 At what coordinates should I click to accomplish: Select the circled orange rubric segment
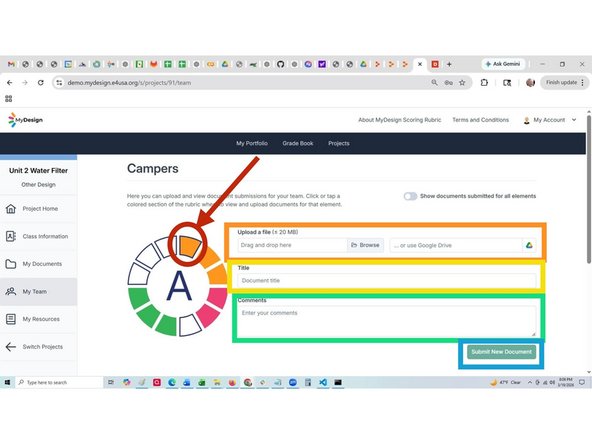point(189,246)
